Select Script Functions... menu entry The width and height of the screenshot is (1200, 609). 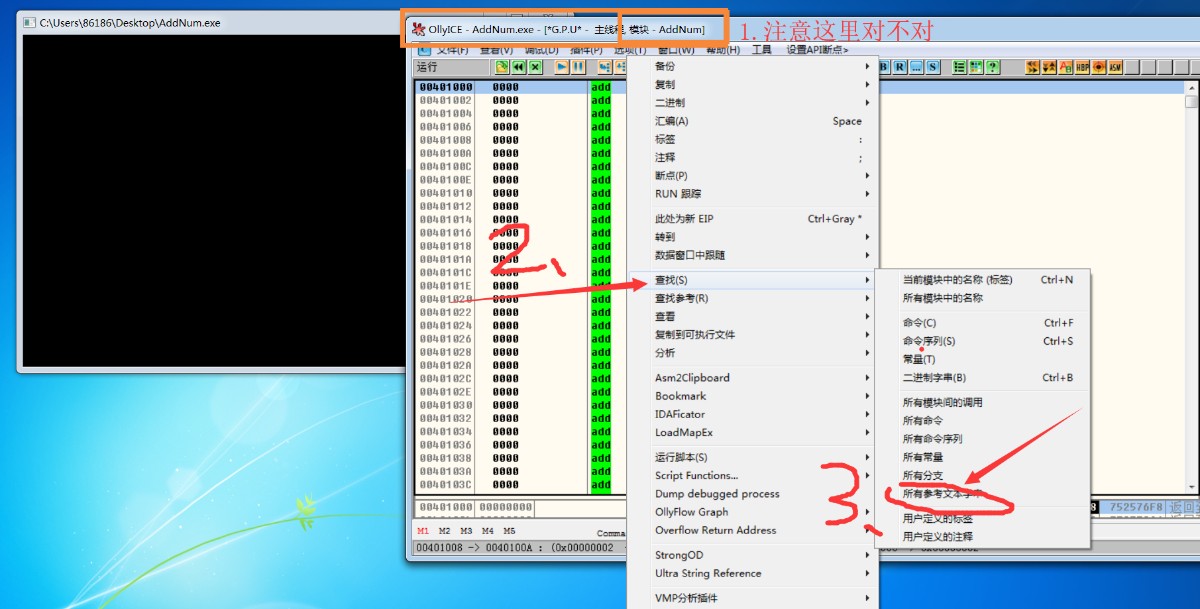[753, 475]
